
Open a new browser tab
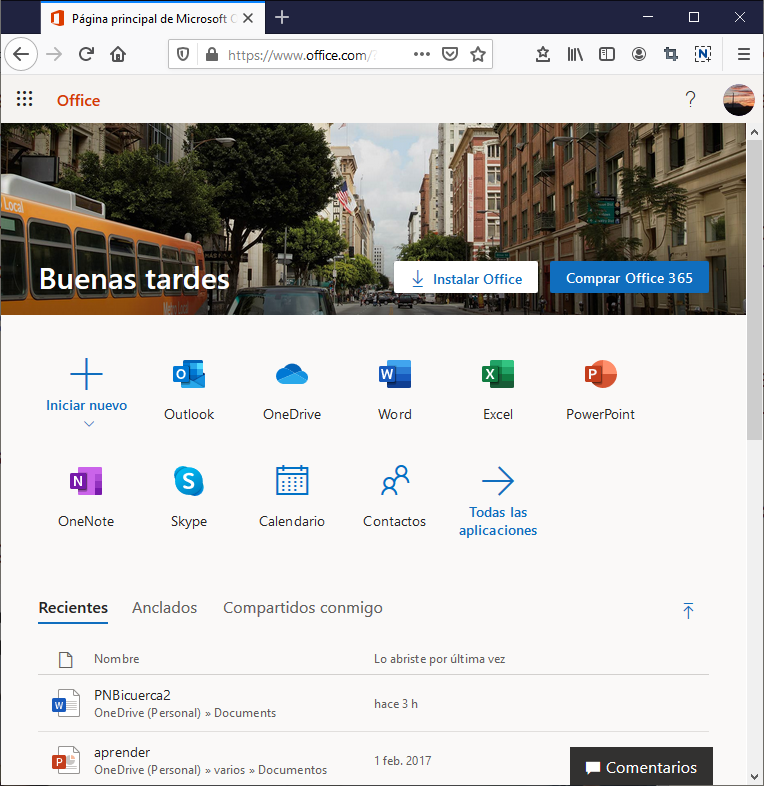pyautogui.click(x=282, y=18)
